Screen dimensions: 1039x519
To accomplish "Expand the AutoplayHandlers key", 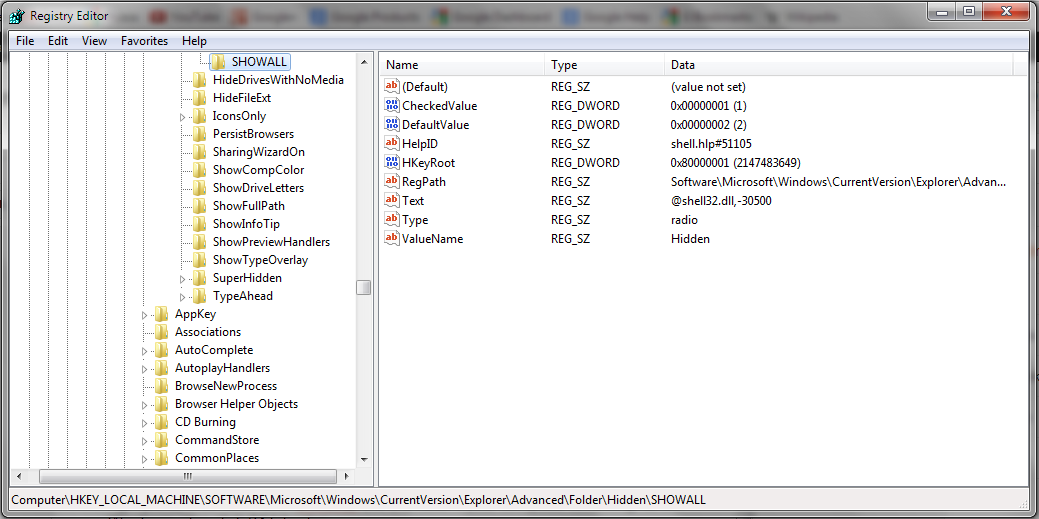I will [144, 369].
